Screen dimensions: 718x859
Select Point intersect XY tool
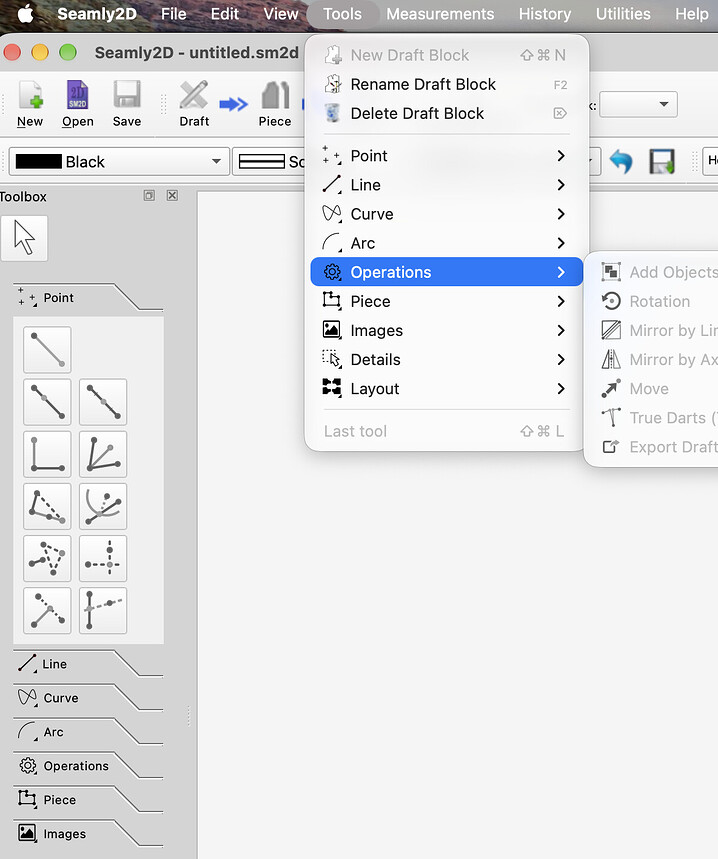coord(103,558)
